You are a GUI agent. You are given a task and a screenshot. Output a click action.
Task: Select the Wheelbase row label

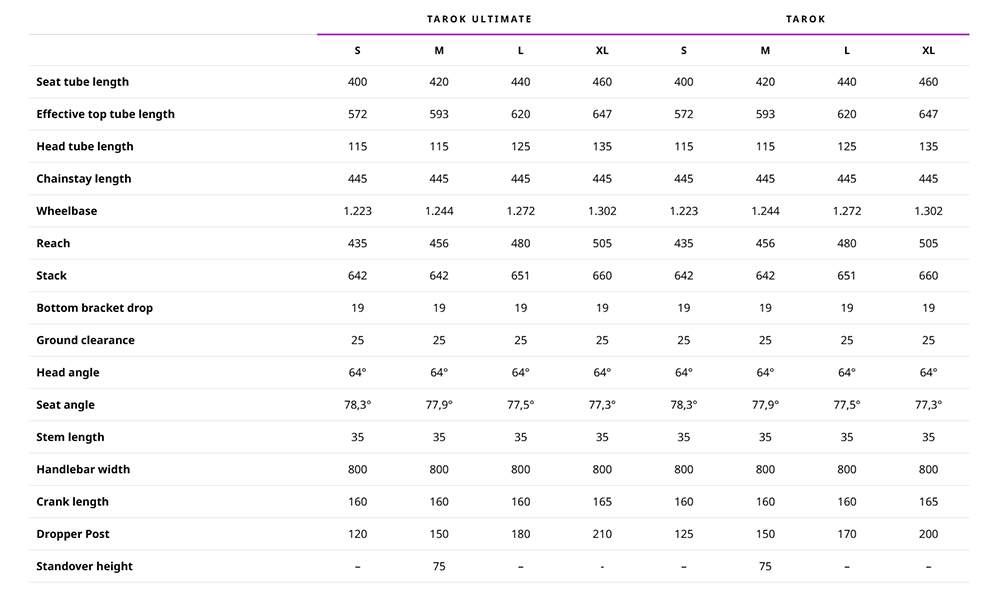(66, 211)
